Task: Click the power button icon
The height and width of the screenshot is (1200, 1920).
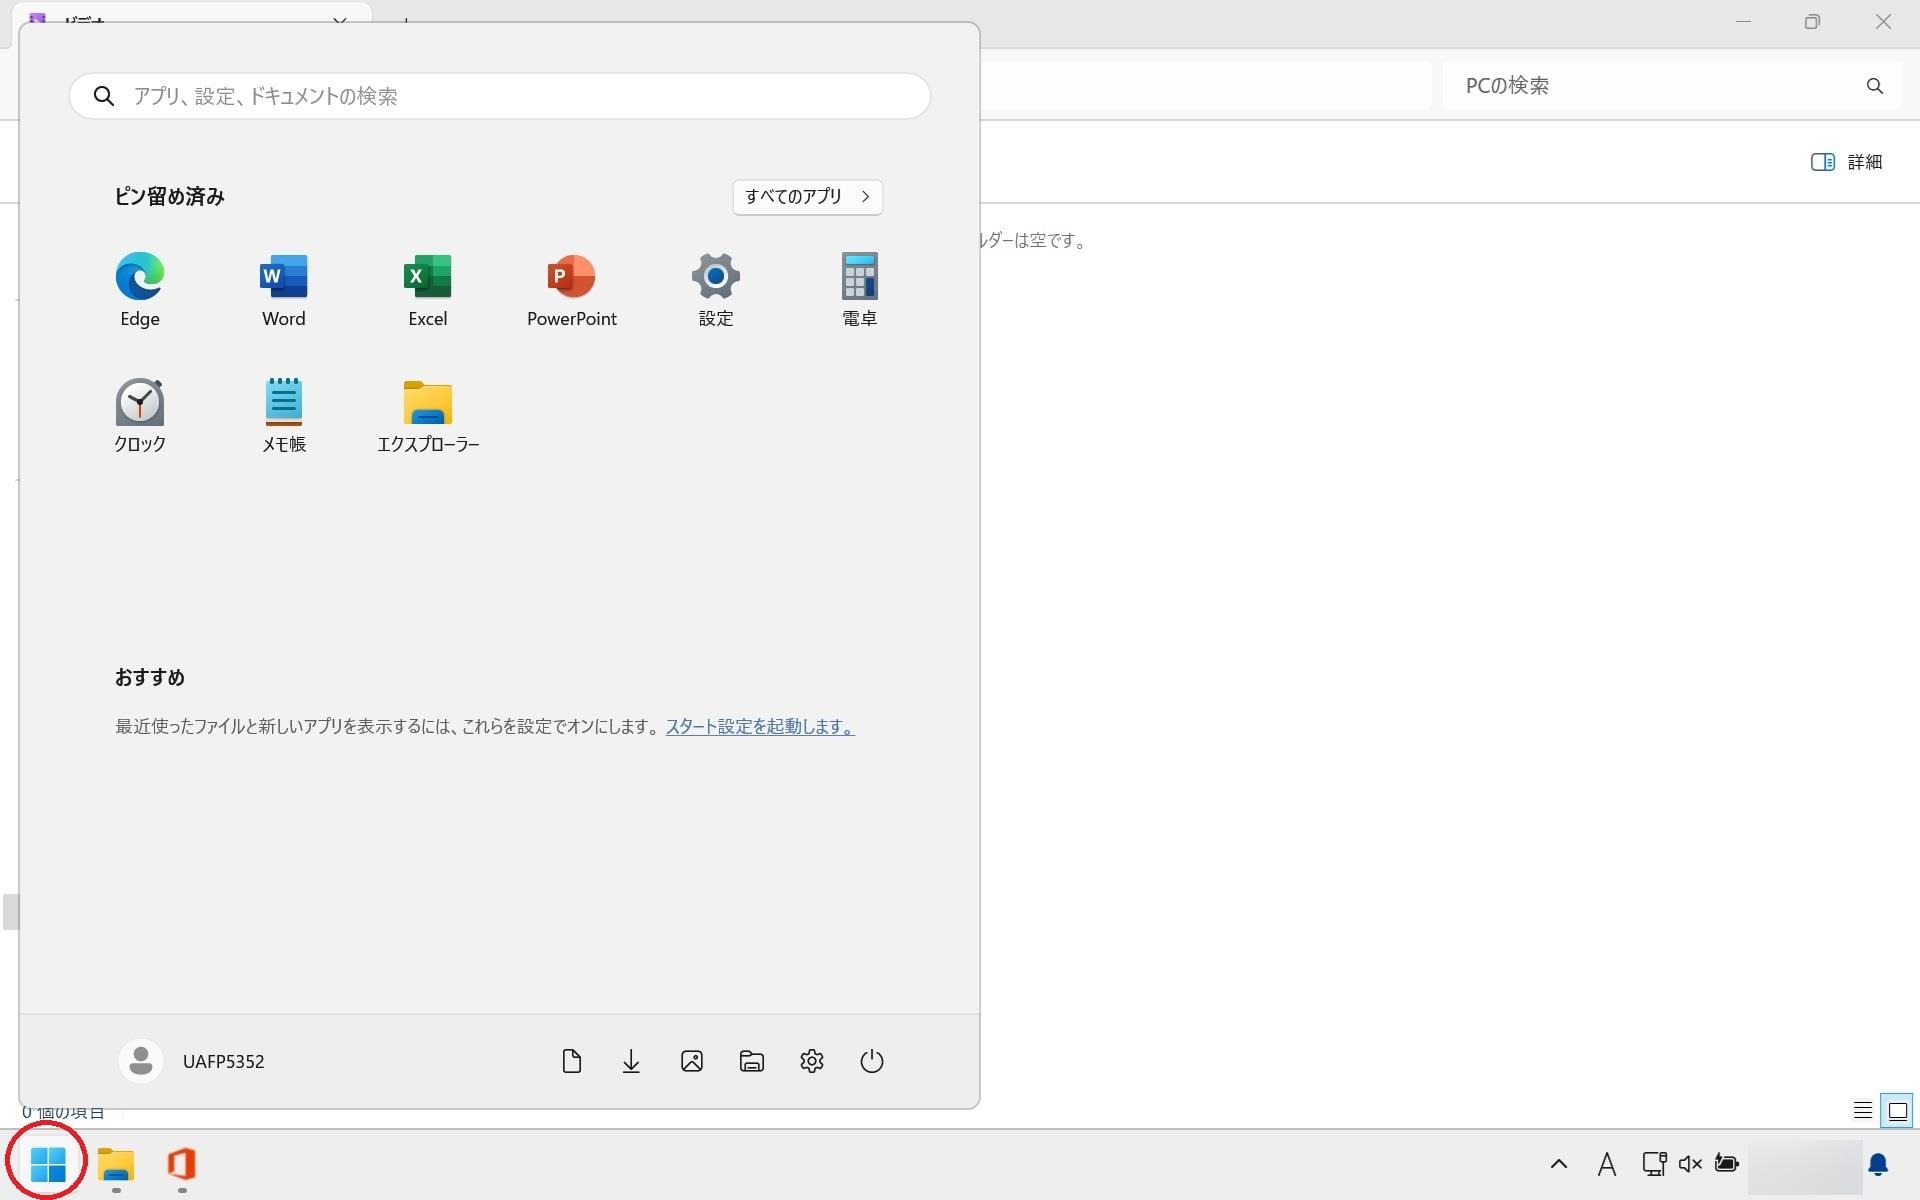Action: (x=871, y=1061)
